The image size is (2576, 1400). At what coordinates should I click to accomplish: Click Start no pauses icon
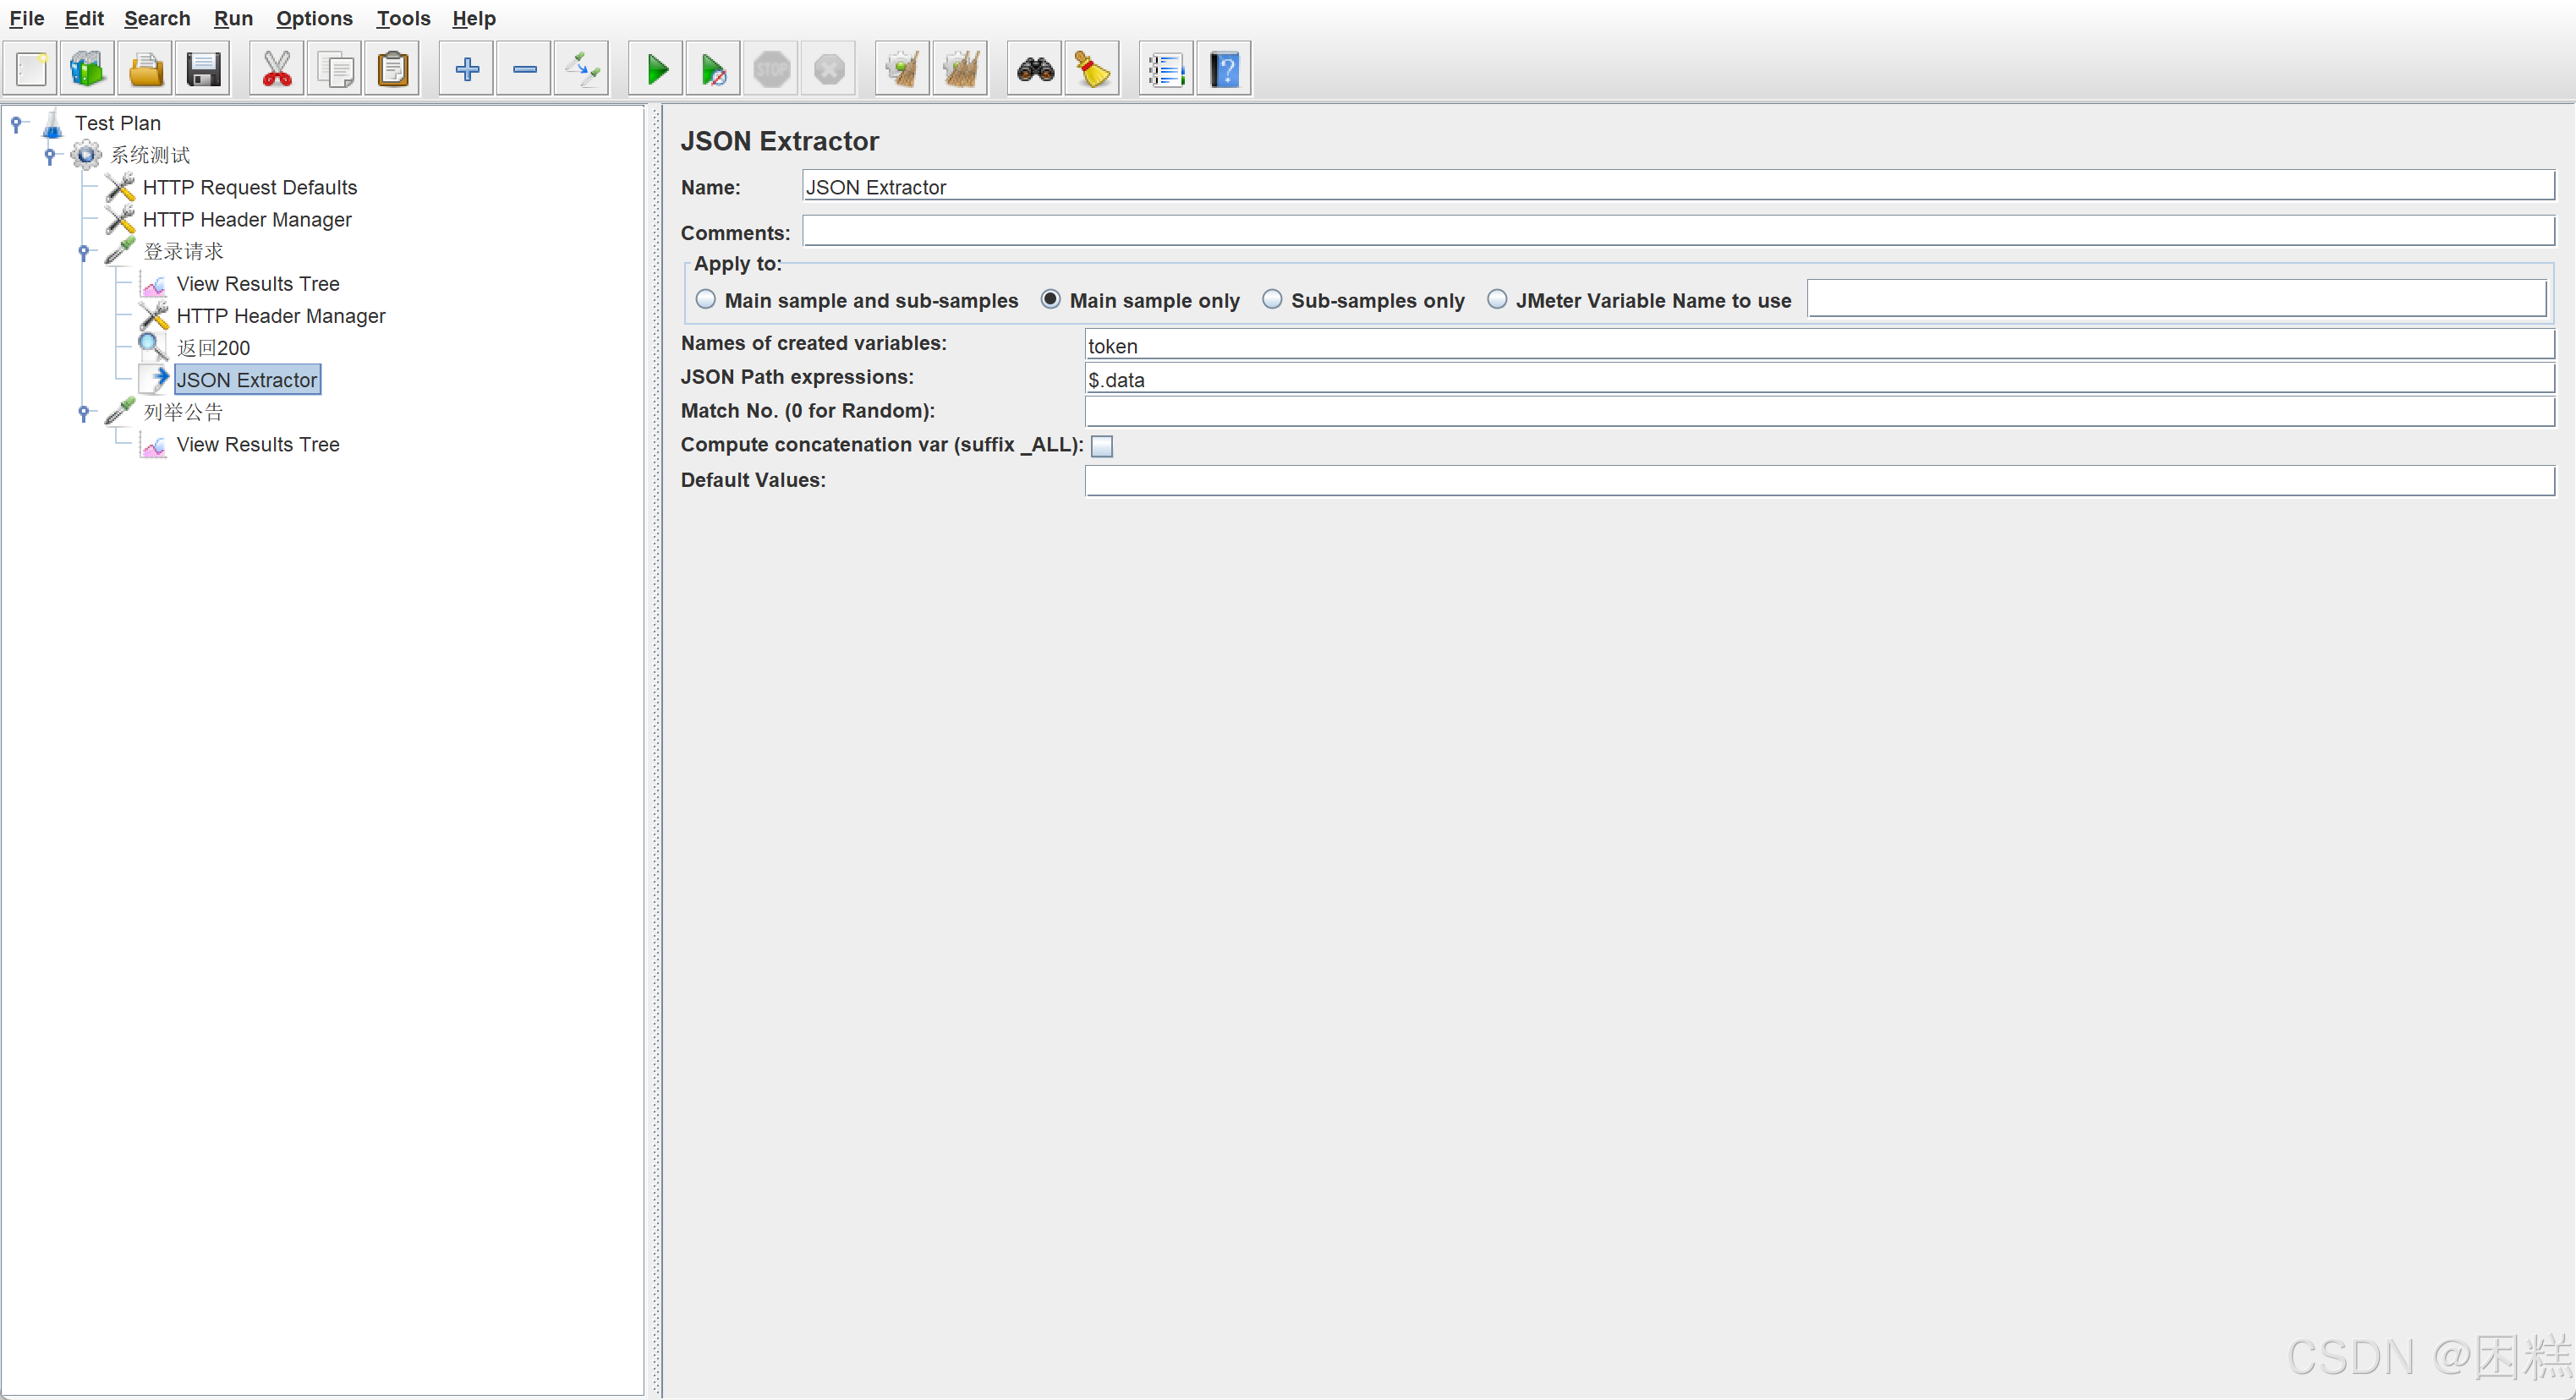tap(713, 69)
